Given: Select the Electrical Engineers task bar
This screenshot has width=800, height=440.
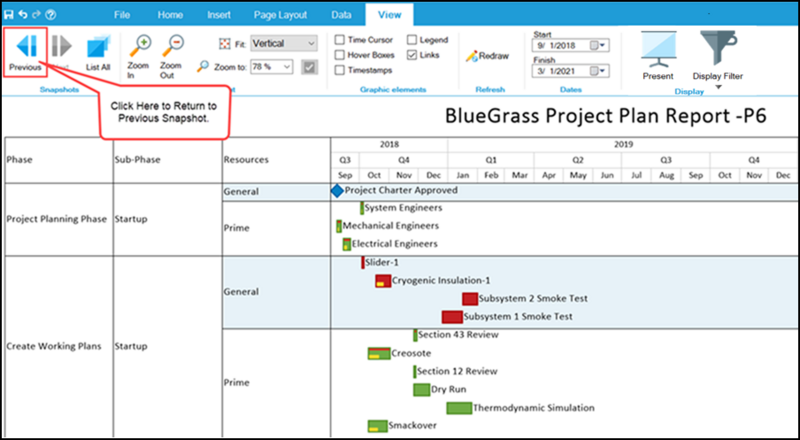Looking at the screenshot, I should point(347,244).
